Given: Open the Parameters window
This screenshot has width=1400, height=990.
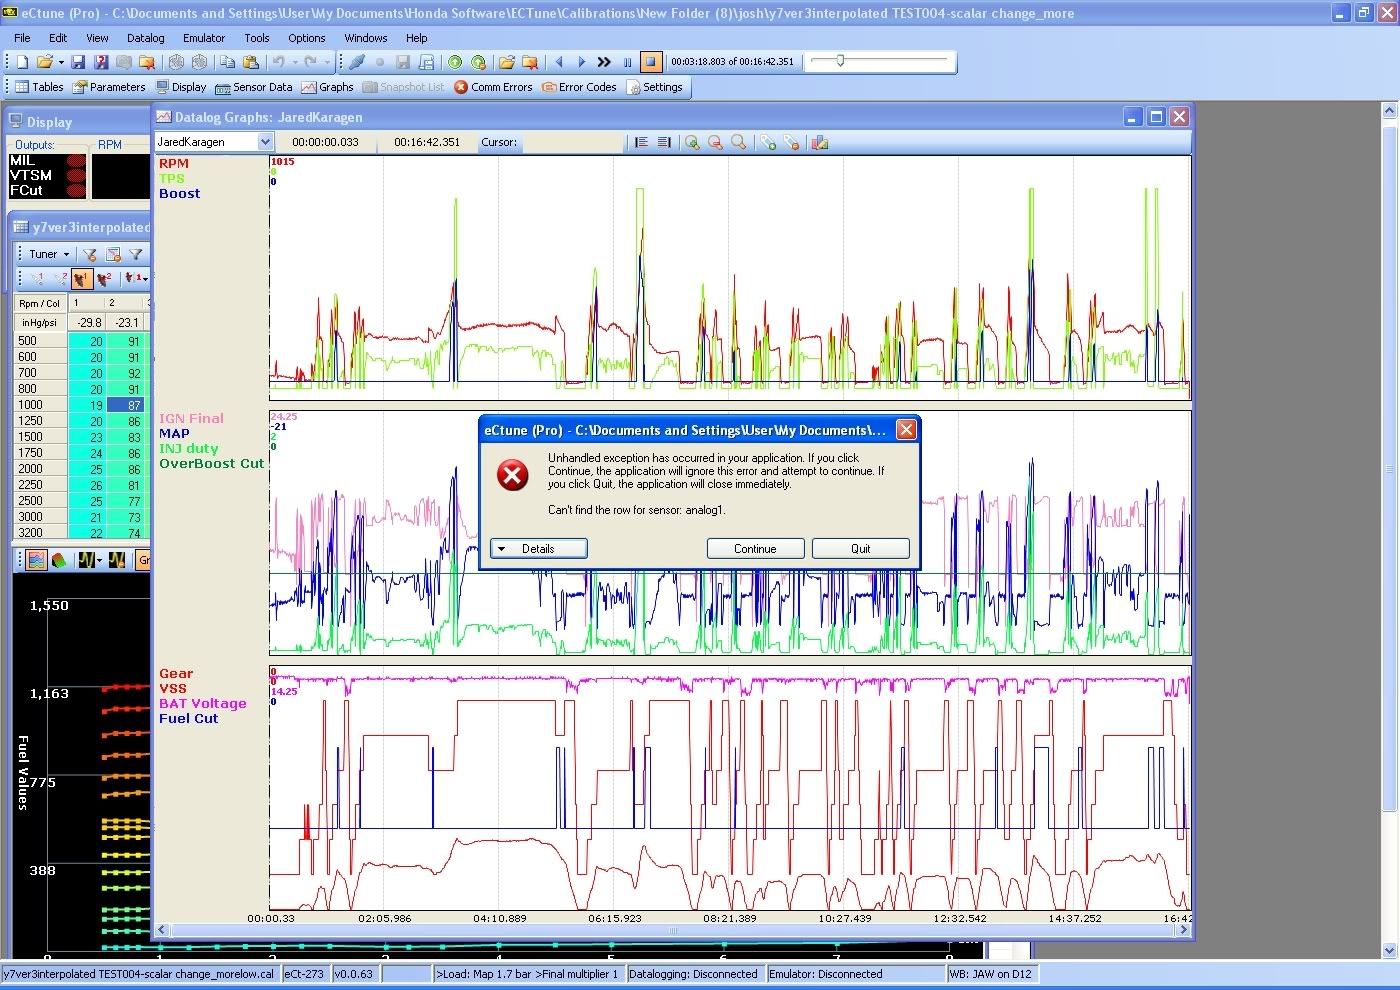Looking at the screenshot, I should pyautogui.click(x=108, y=87).
